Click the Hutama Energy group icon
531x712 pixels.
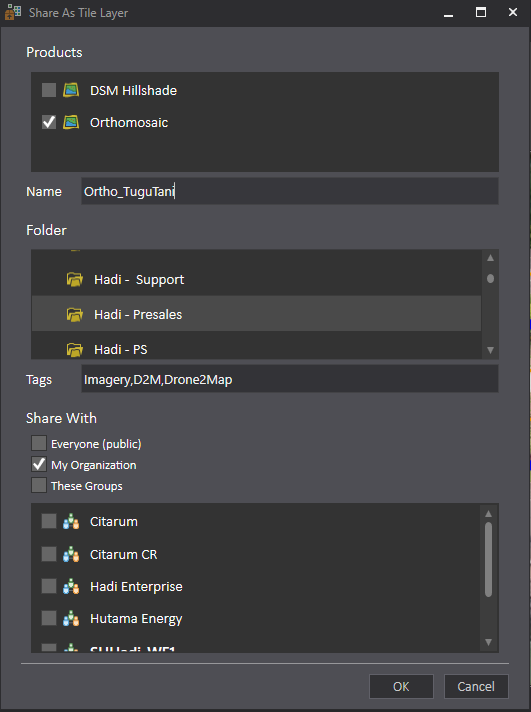[71, 618]
